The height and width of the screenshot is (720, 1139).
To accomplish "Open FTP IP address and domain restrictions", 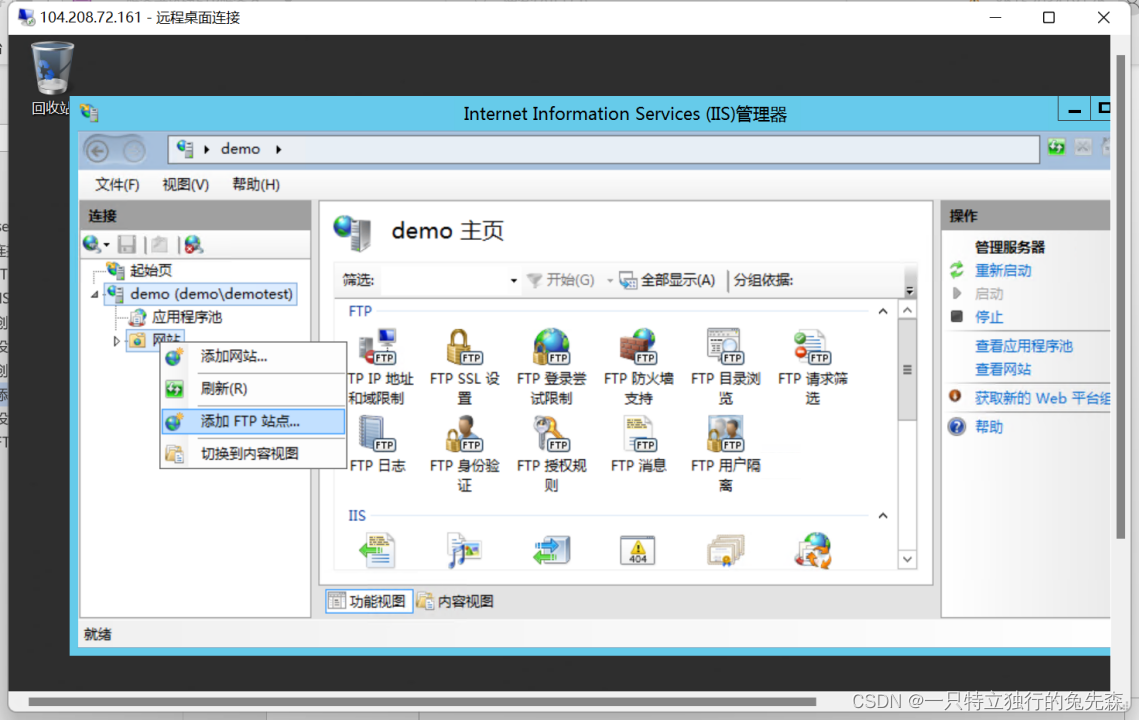I will click(380, 366).
